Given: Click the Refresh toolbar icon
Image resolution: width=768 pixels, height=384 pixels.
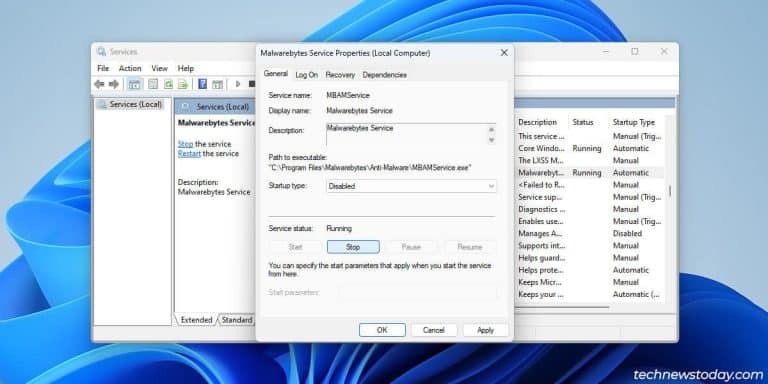Looking at the screenshot, I should (168, 84).
